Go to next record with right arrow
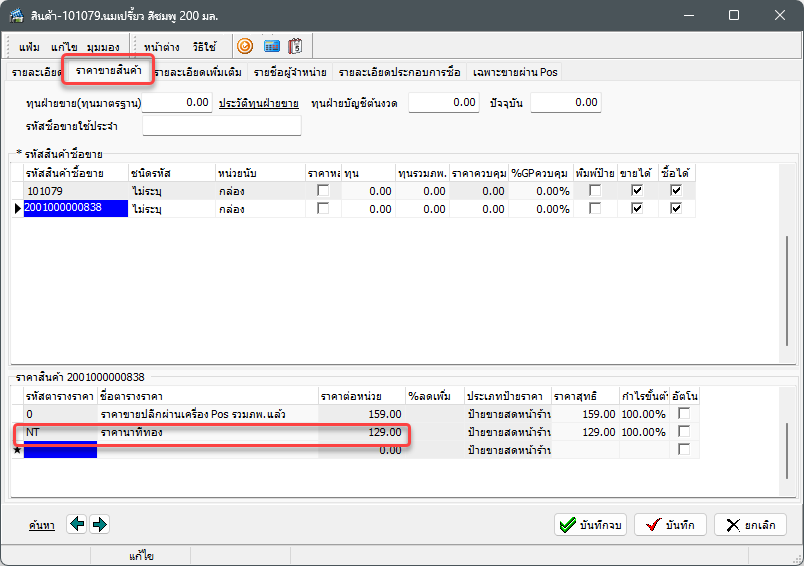Screen dimensions: 804x566 click(99, 524)
